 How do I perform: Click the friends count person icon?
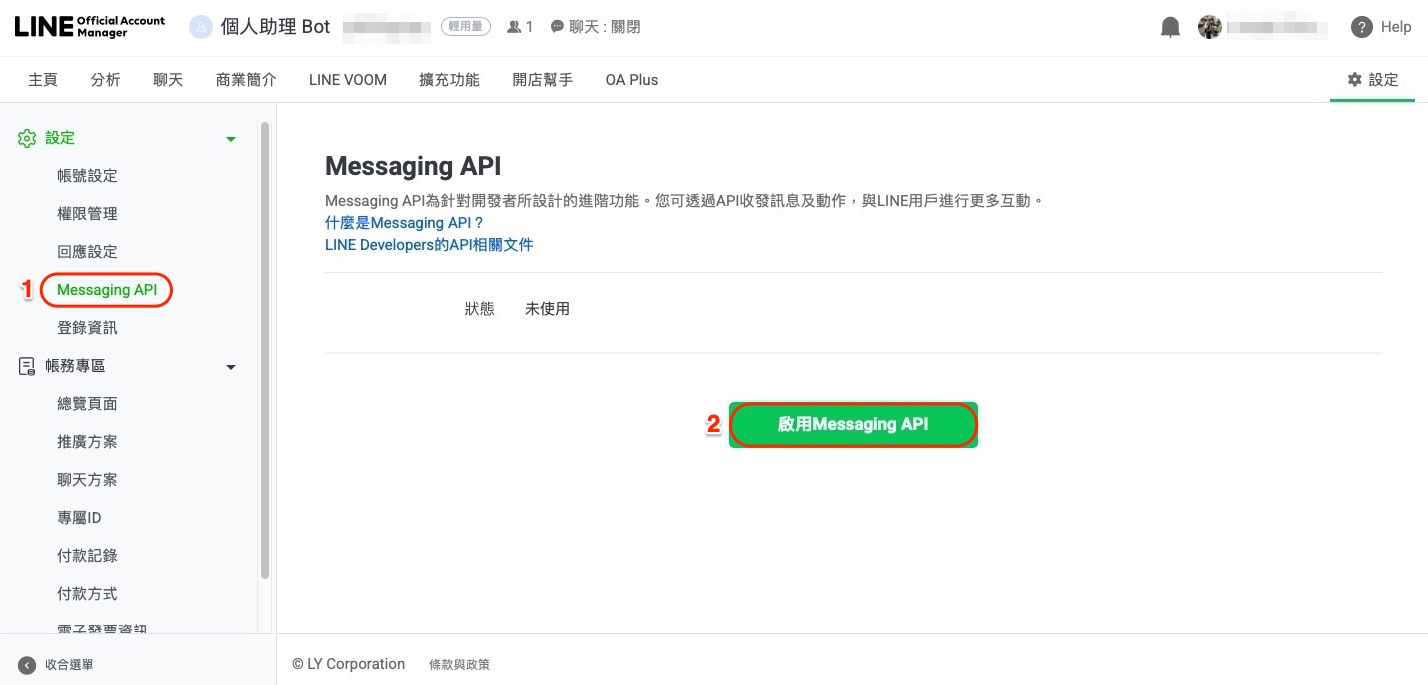514,27
